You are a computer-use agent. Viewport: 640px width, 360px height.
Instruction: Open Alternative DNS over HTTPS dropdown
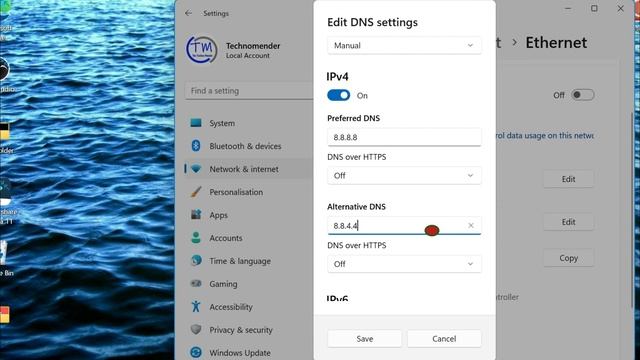click(404, 264)
